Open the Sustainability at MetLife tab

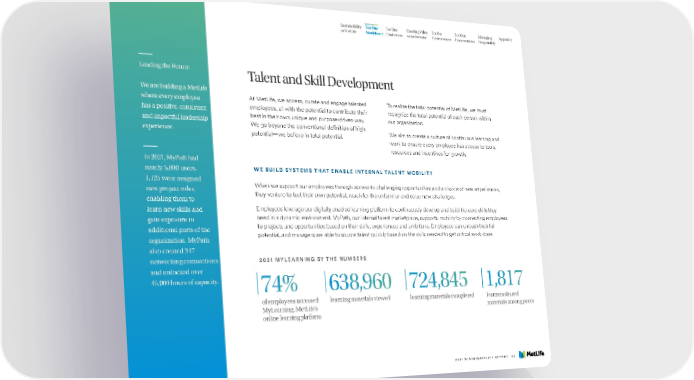click(351, 29)
